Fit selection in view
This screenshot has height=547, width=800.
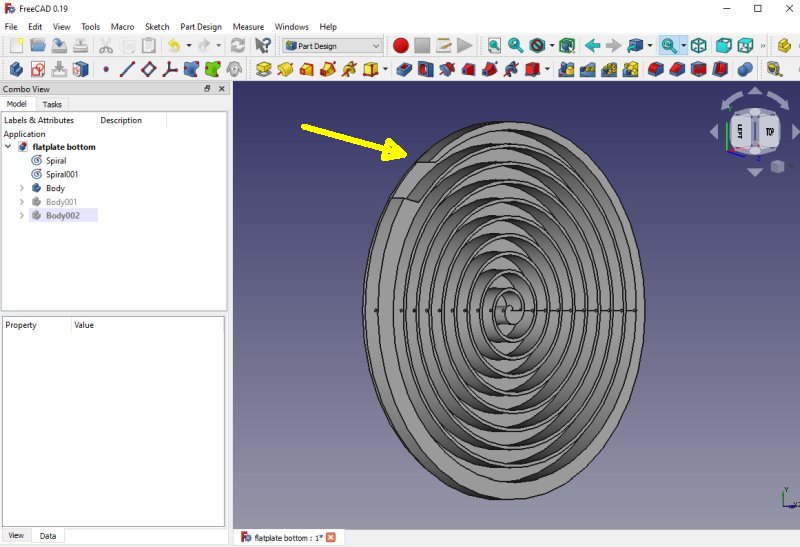click(x=515, y=46)
